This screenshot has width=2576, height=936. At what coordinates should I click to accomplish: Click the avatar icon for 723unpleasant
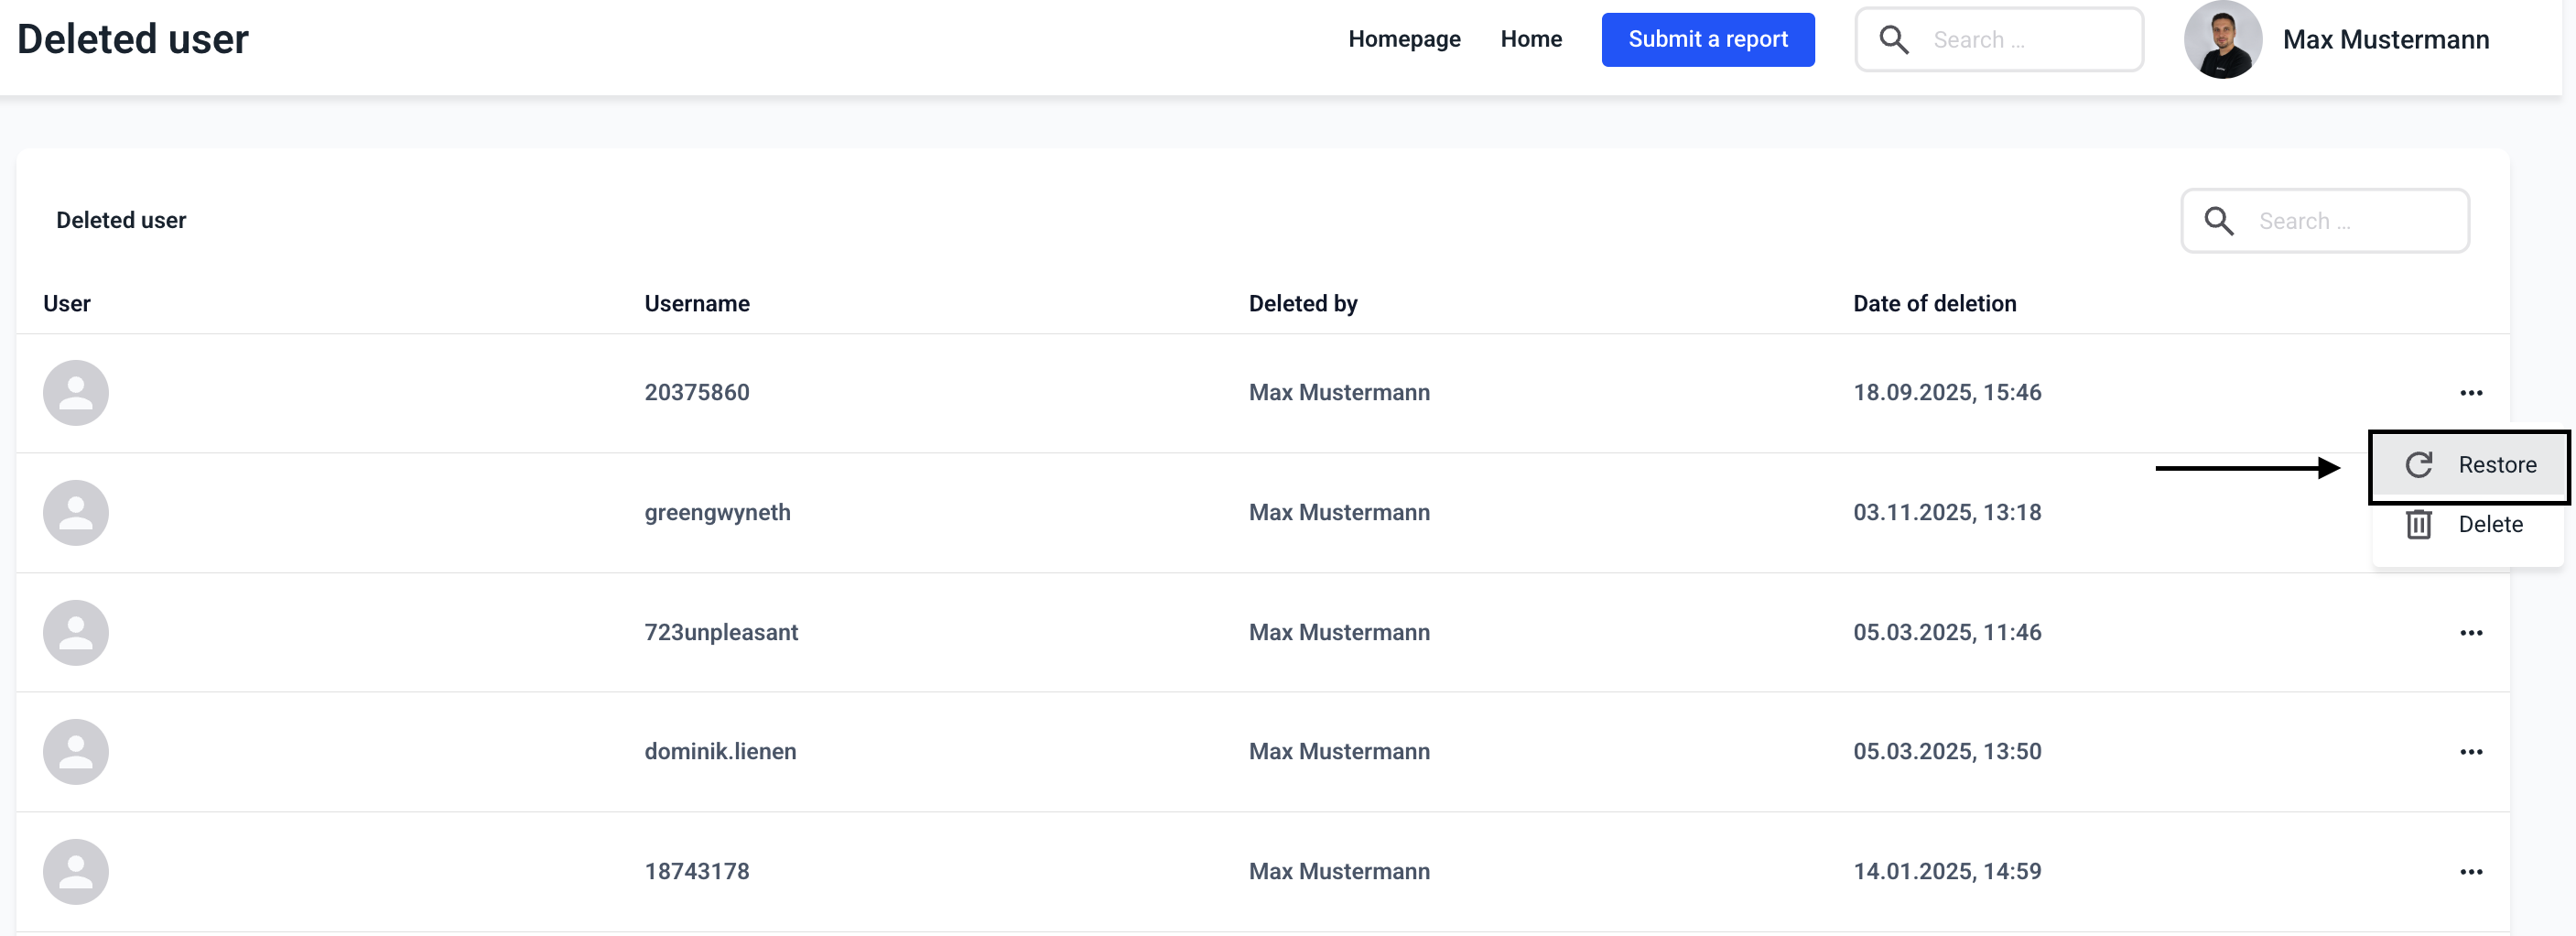(x=76, y=633)
